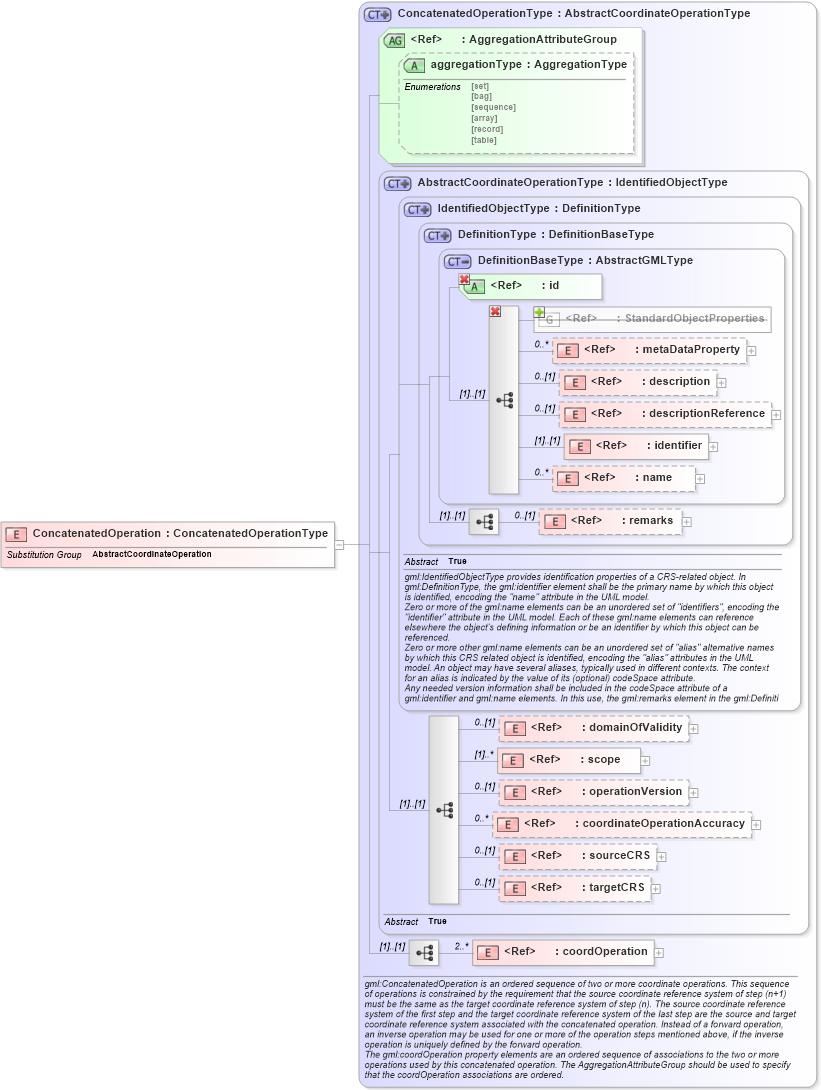
Task: Click the CT icon of AbstractCoordinateOperationType
Action: point(398,184)
